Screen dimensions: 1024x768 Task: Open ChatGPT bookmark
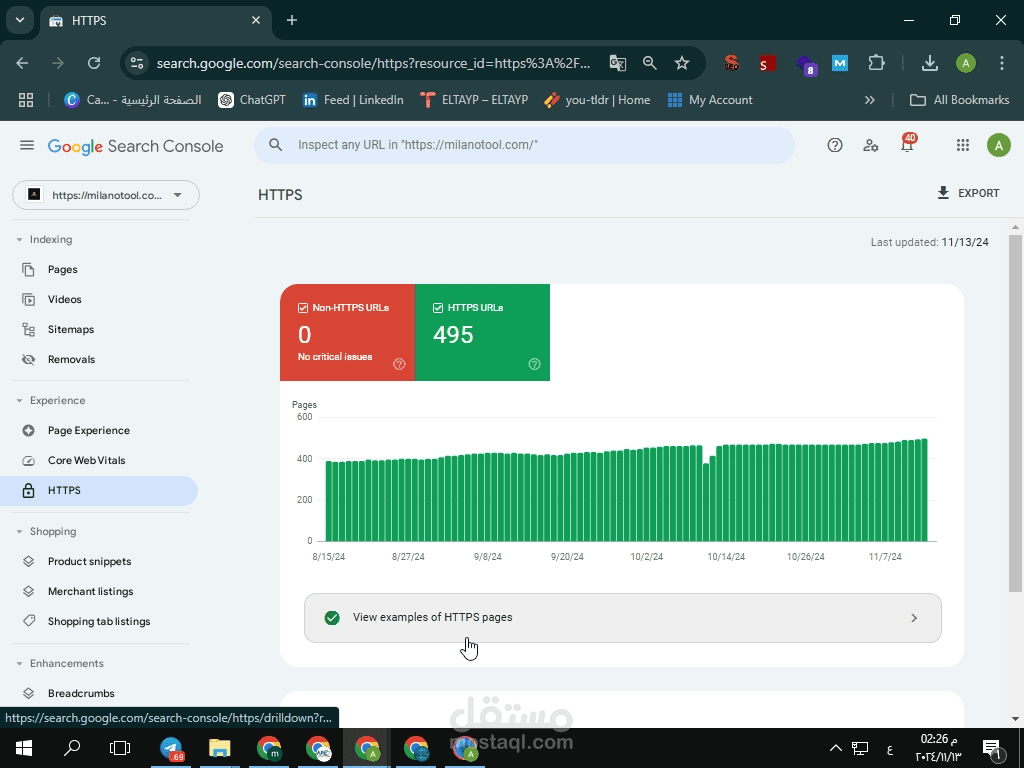[252, 100]
